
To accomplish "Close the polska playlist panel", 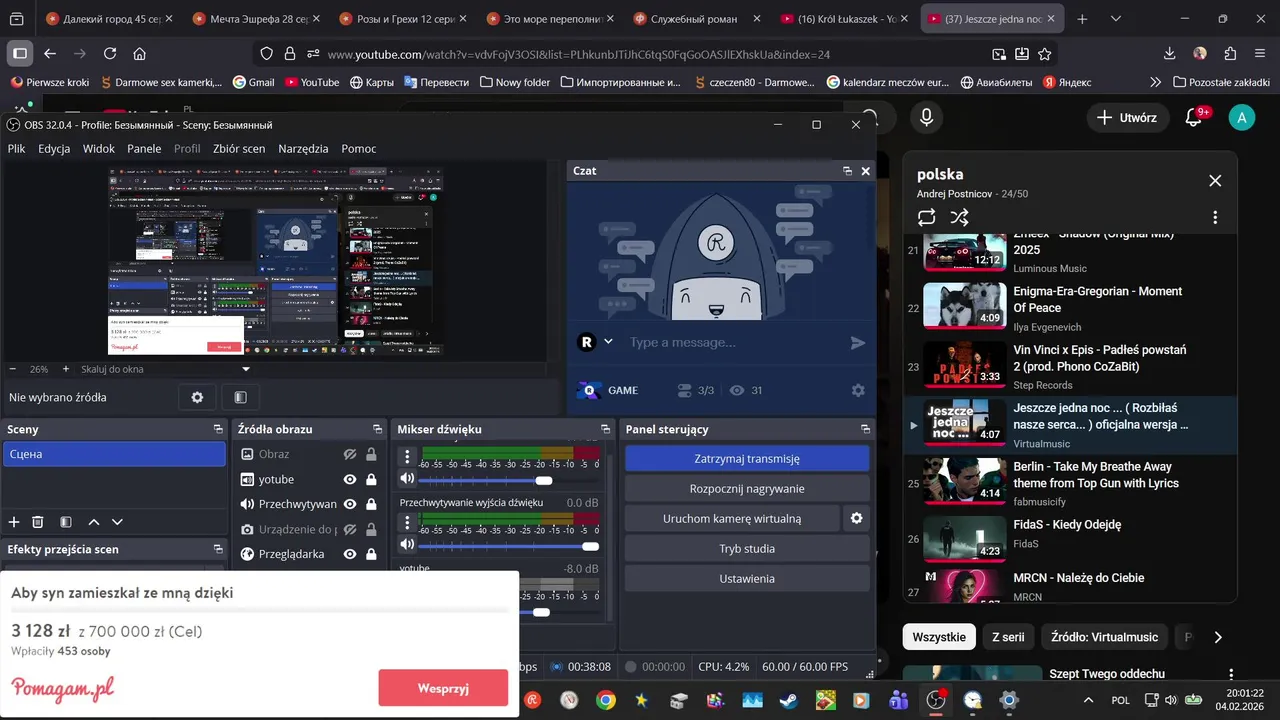I will [x=1215, y=181].
